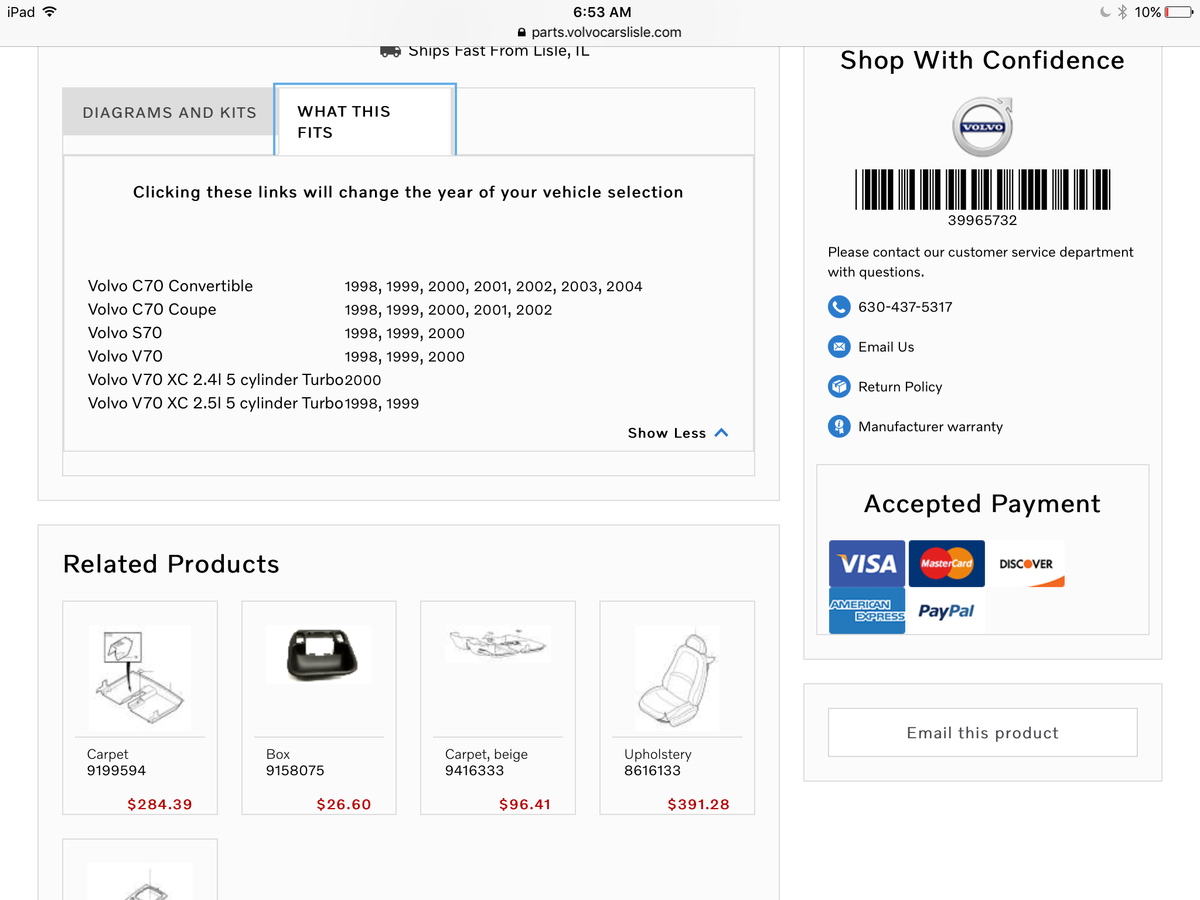View the Carpet 9199594 related product
The height and width of the screenshot is (900, 1200).
[x=139, y=678]
